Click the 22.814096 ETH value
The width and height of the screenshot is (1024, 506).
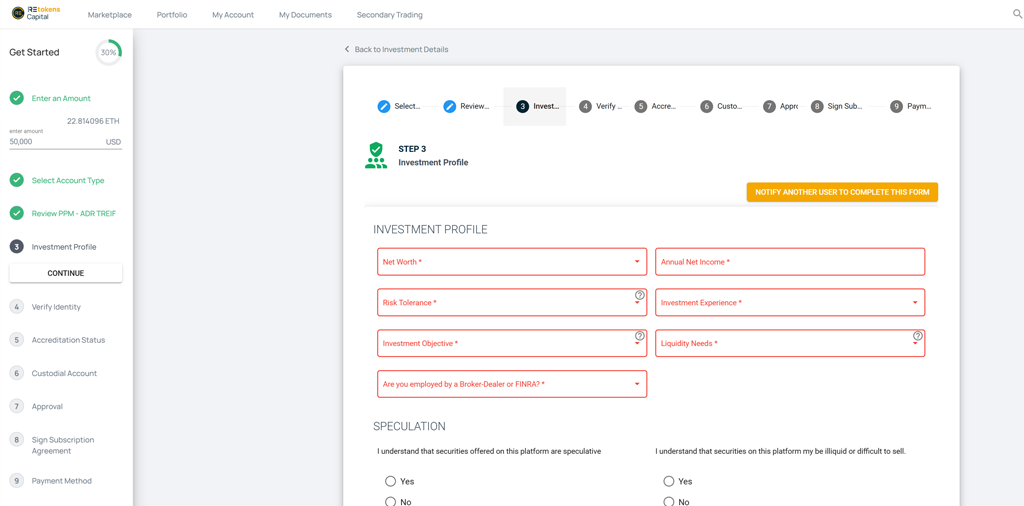tap(93, 121)
